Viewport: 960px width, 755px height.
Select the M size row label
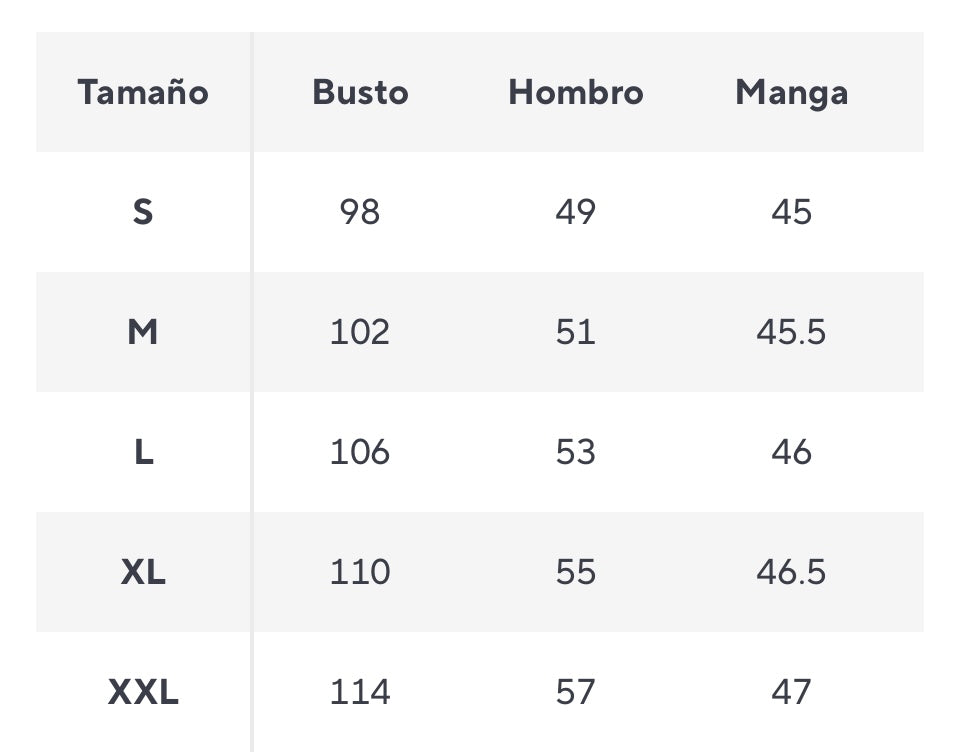click(x=143, y=332)
